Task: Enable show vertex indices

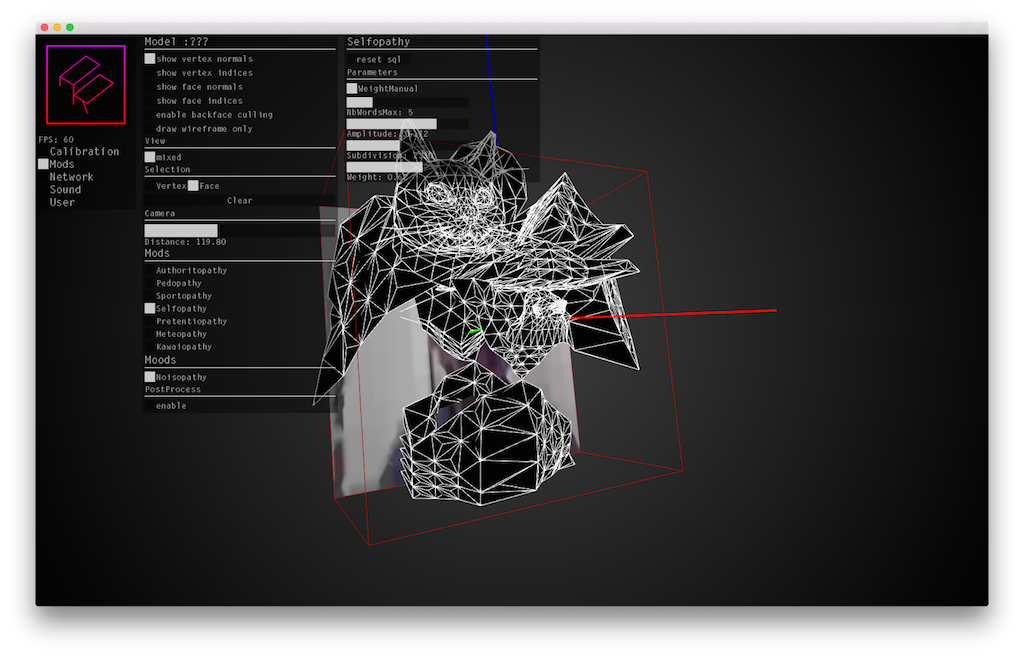Action: point(148,72)
